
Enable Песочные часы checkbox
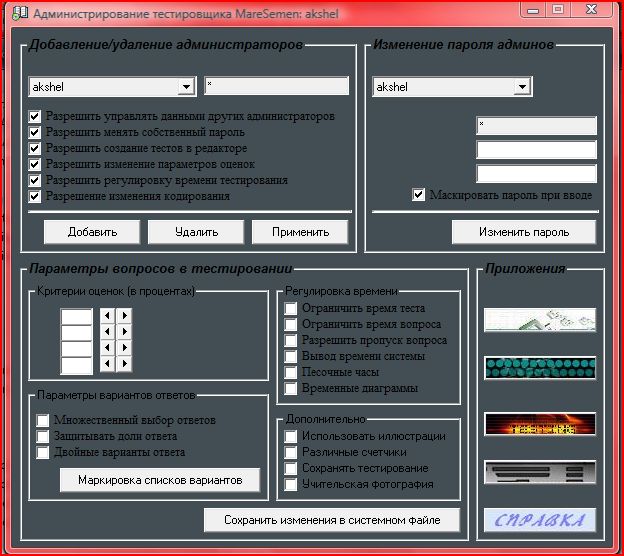[x=291, y=373]
